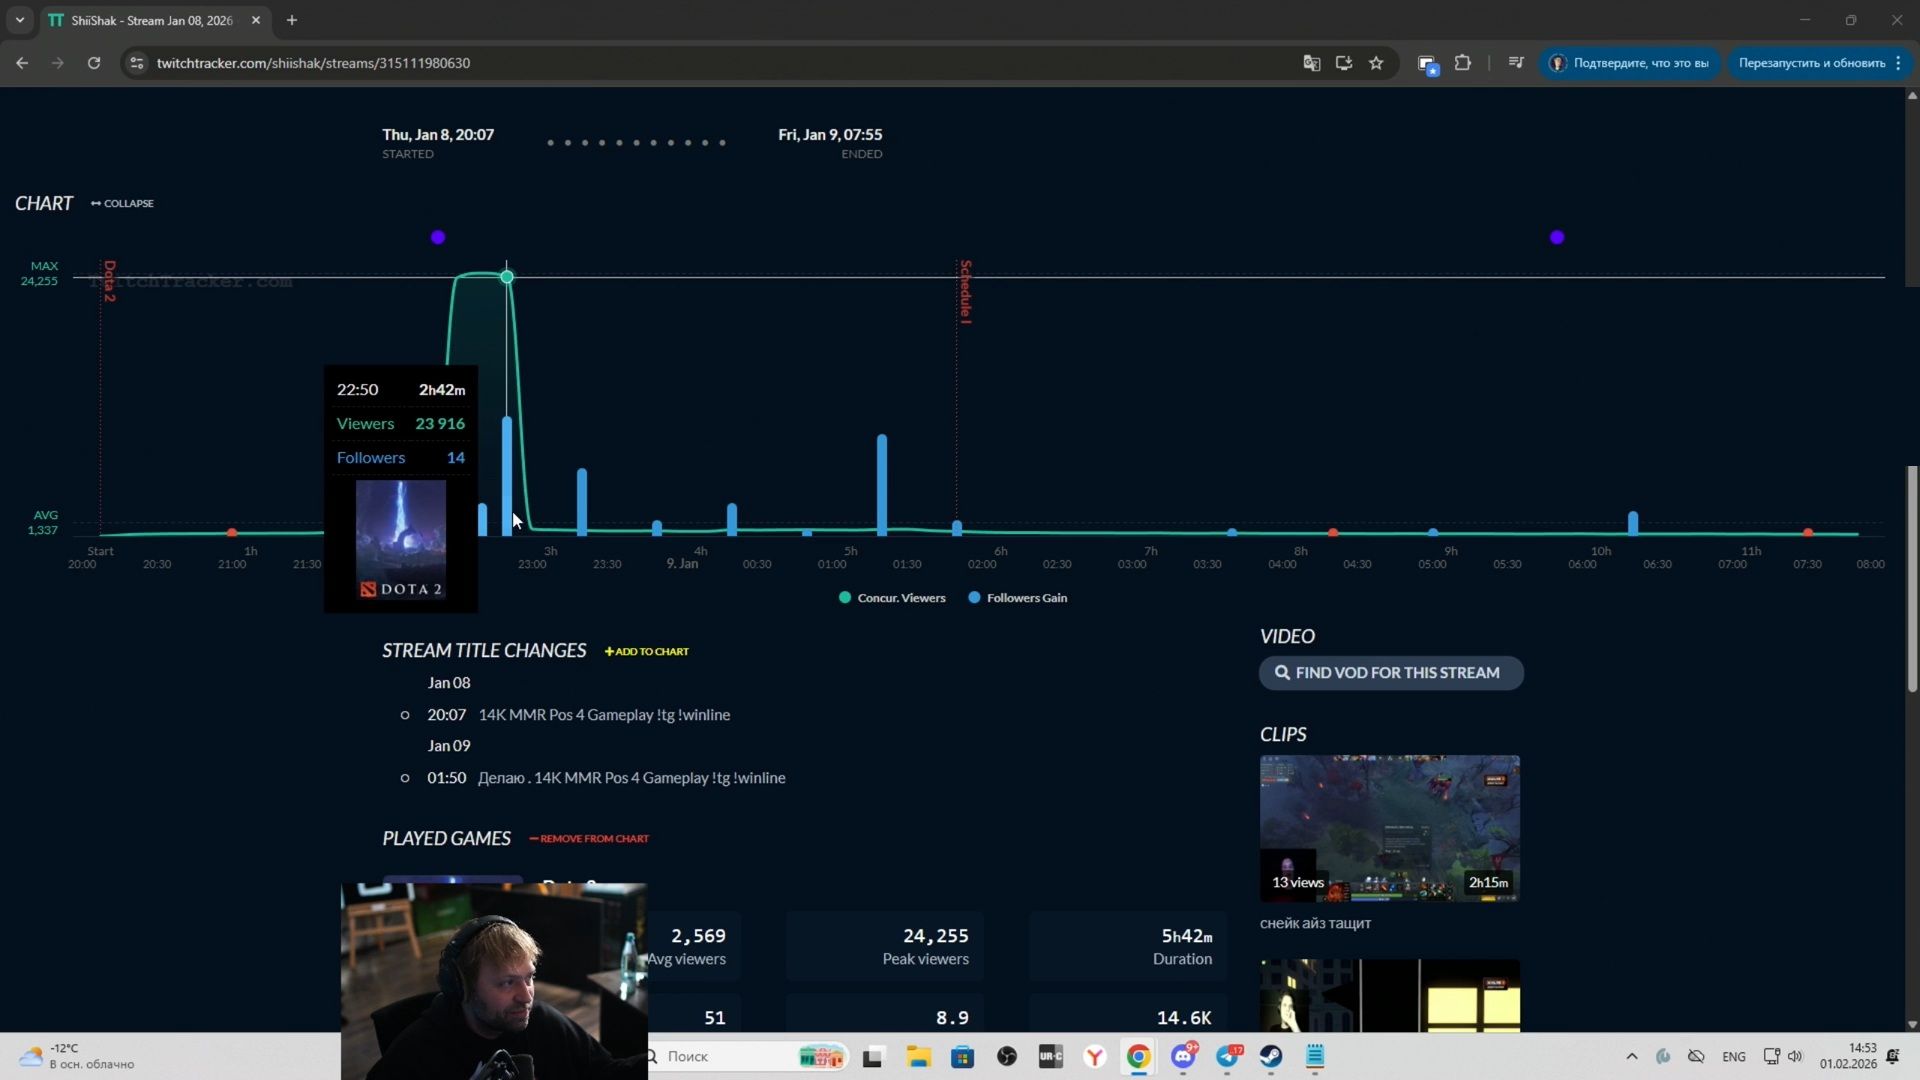1920x1080 pixels.
Task: Reload the page with the refresh icon
Action: 94,63
